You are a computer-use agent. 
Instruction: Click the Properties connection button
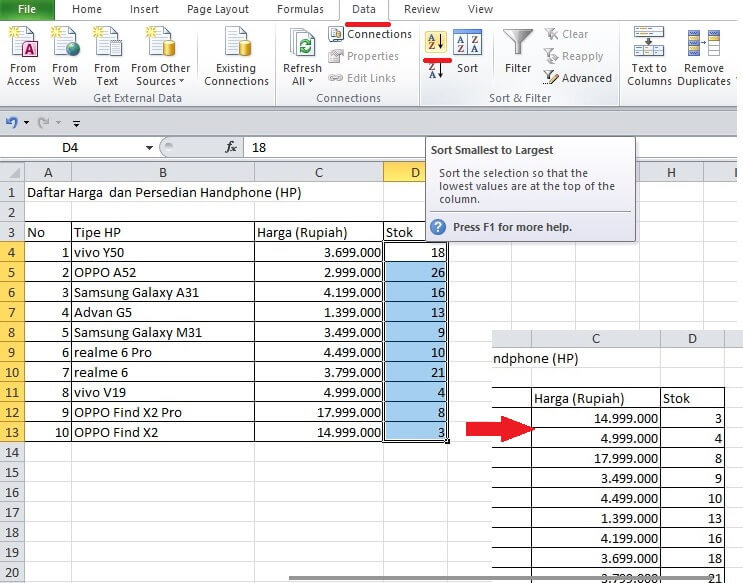pos(364,56)
